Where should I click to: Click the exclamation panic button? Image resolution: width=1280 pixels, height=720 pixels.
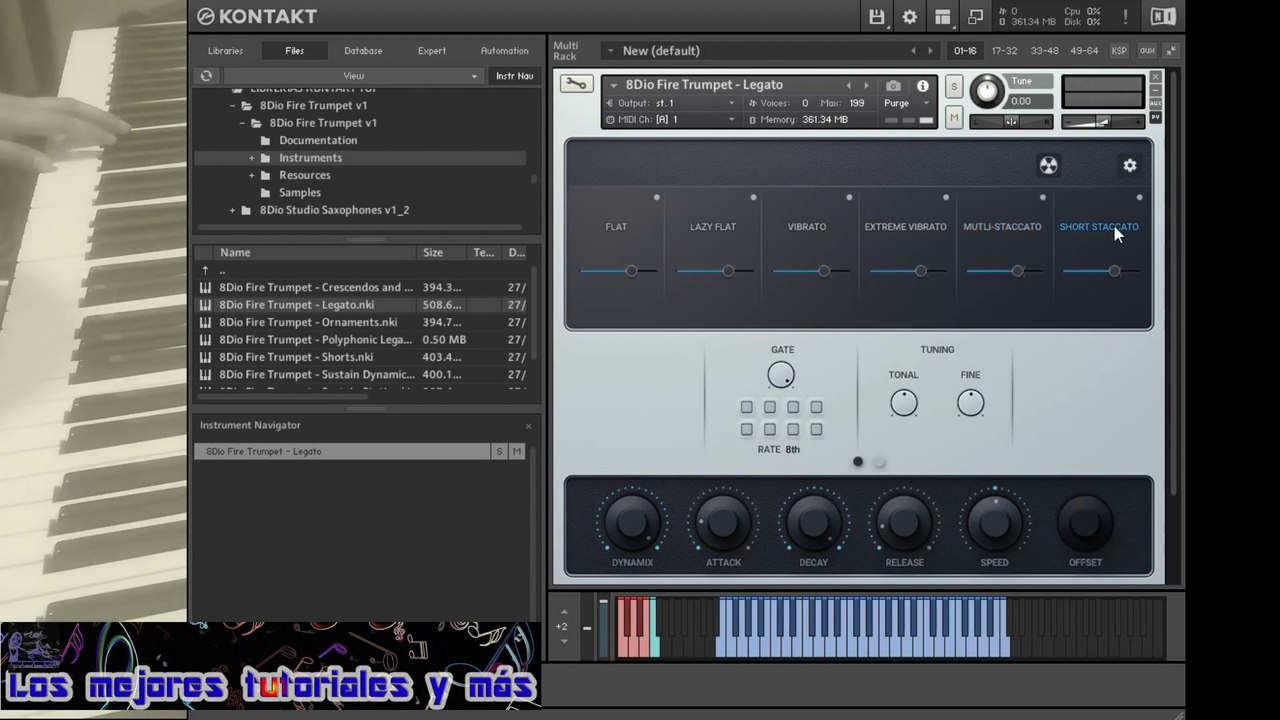coord(1126,17)
